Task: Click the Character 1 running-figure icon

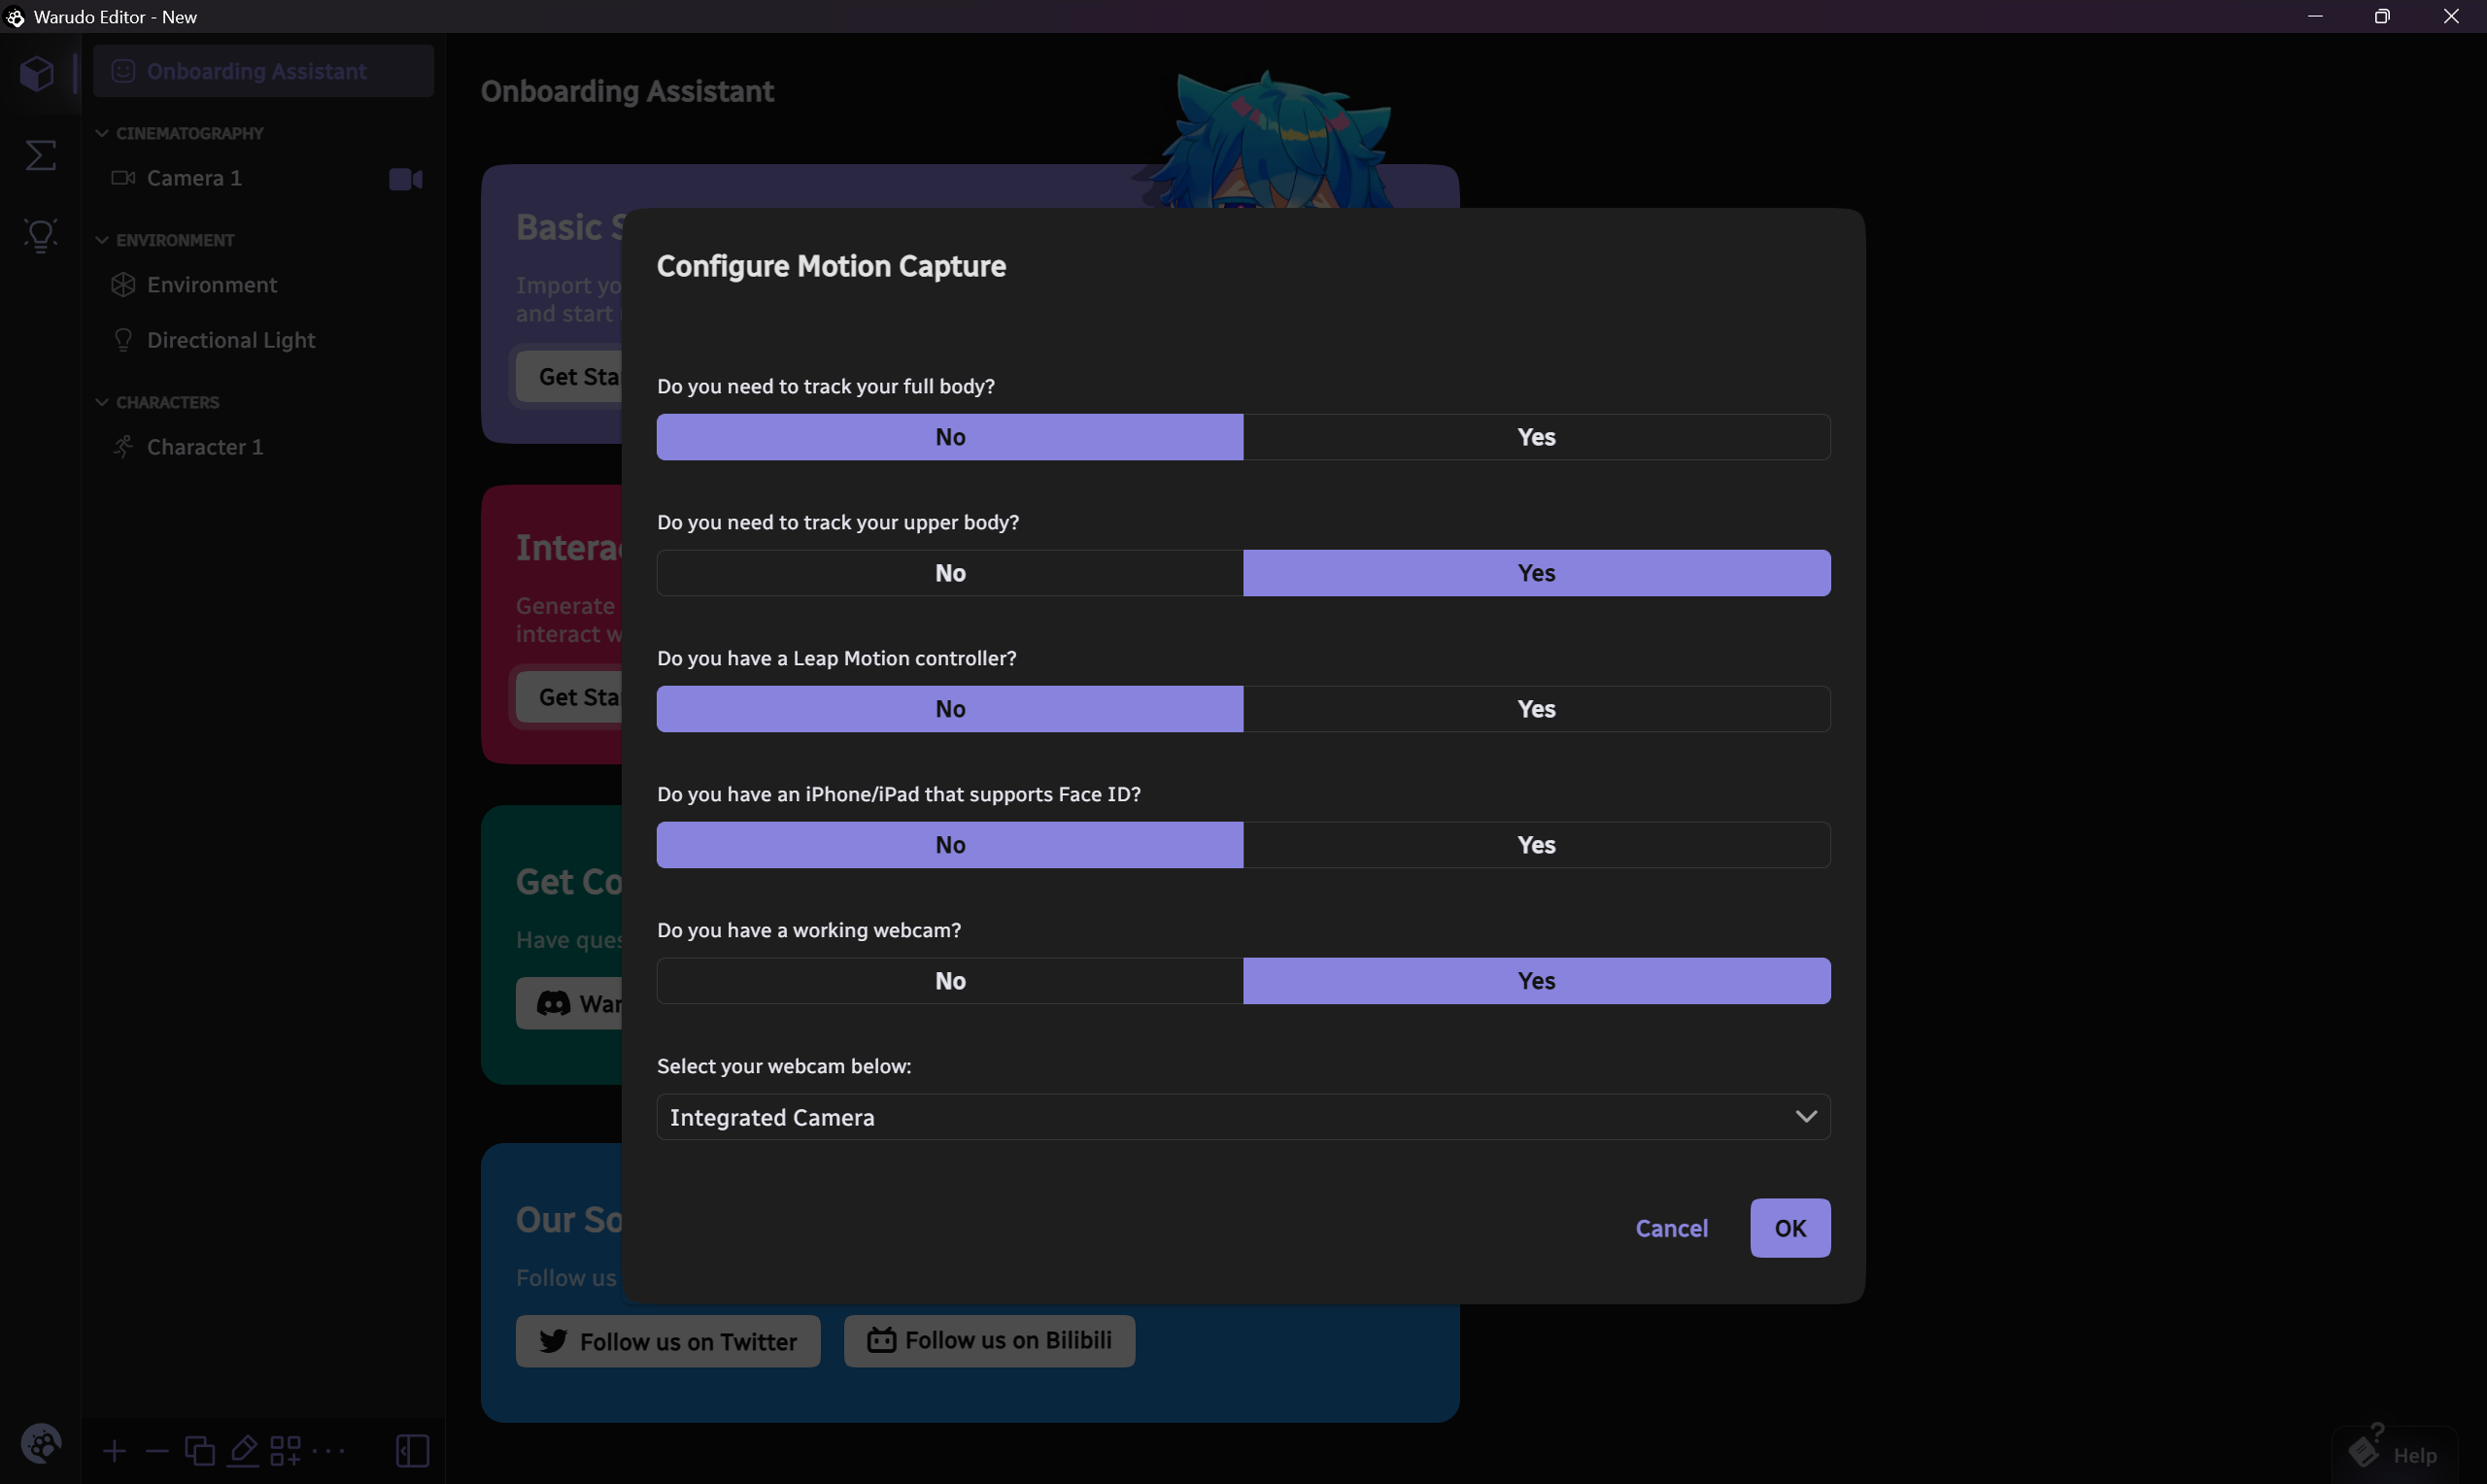Action: pyautogui.click(x=123, y=447)
